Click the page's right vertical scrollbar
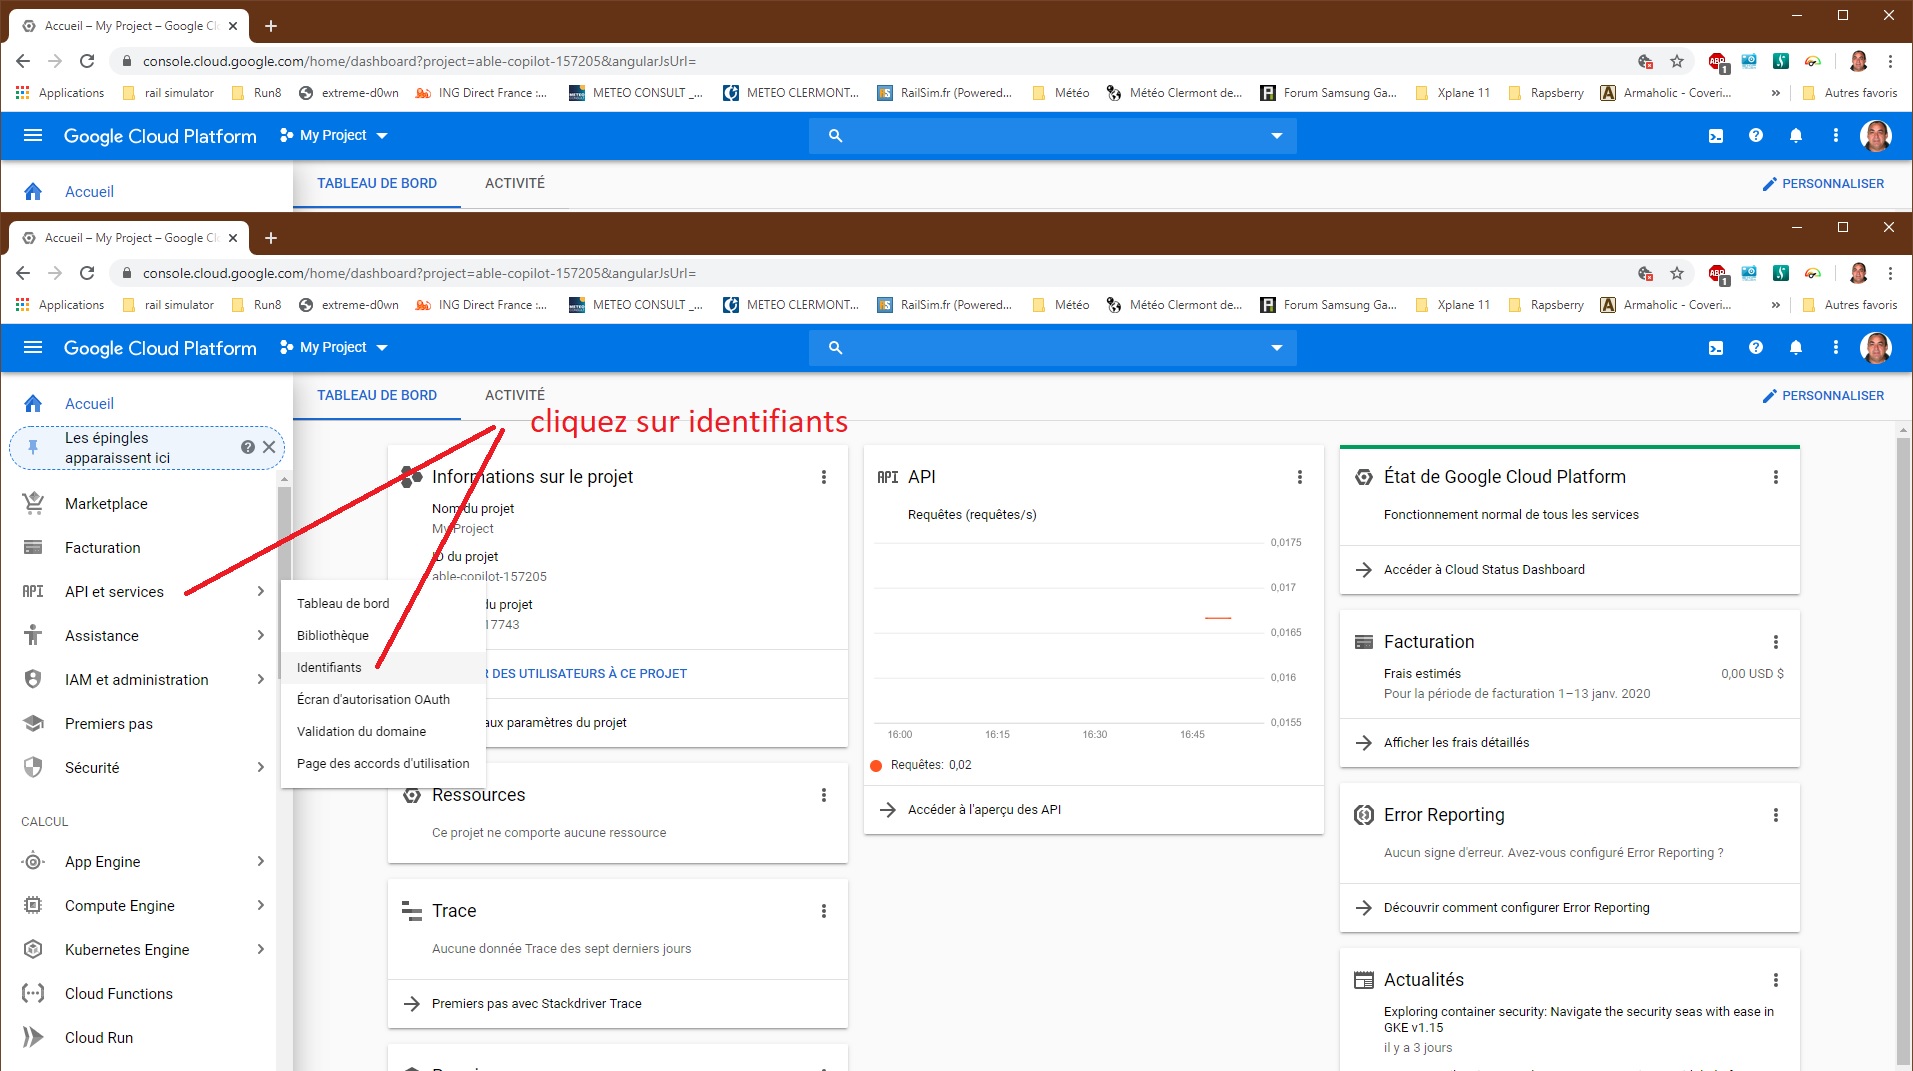 1903,750
